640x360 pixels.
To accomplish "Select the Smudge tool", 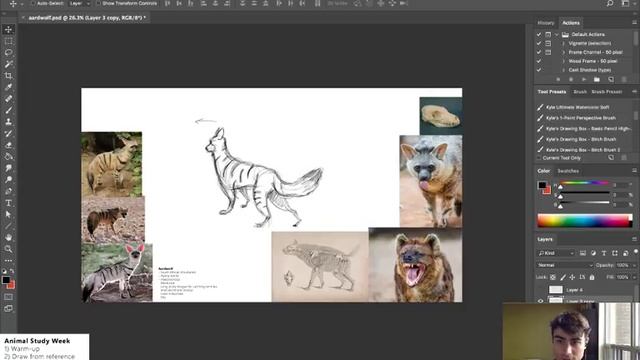I will pyautogui.click(x=8, y=168).
